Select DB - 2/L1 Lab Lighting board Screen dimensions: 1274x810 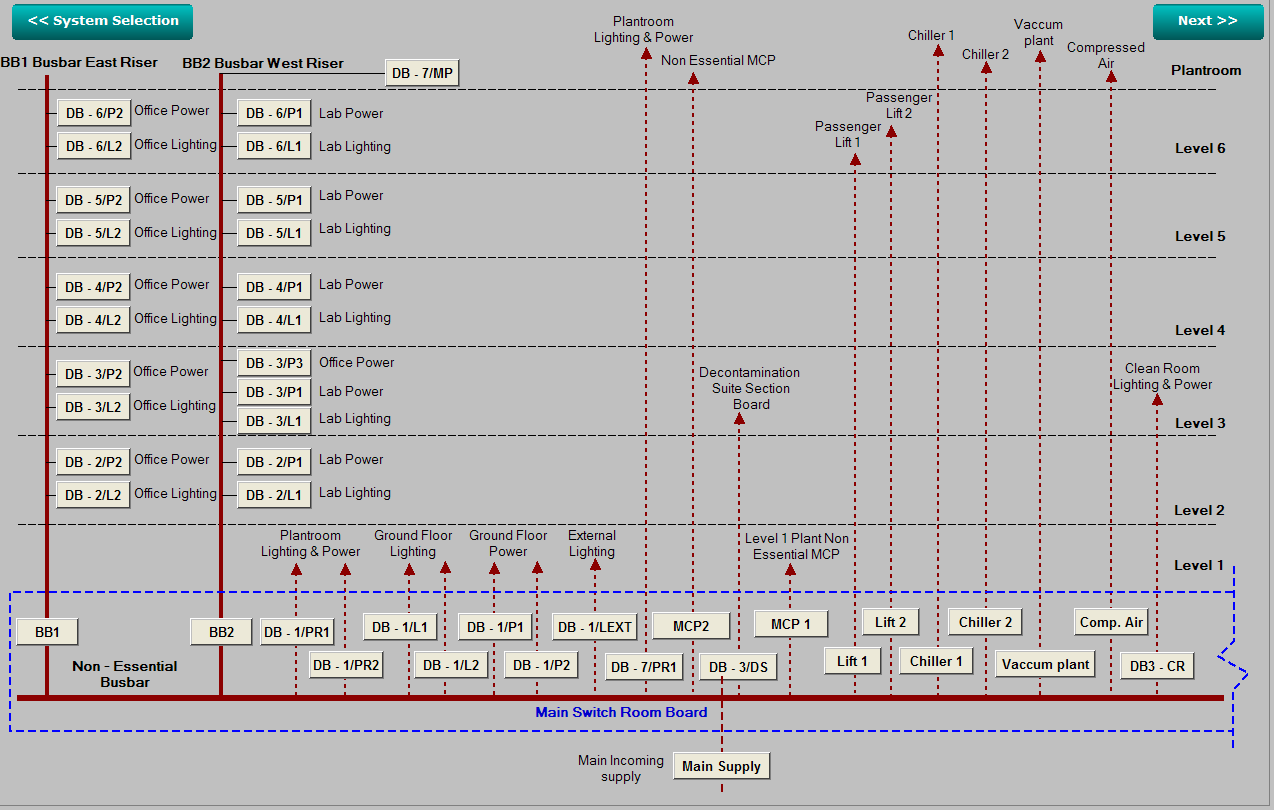tap(274, 495)
